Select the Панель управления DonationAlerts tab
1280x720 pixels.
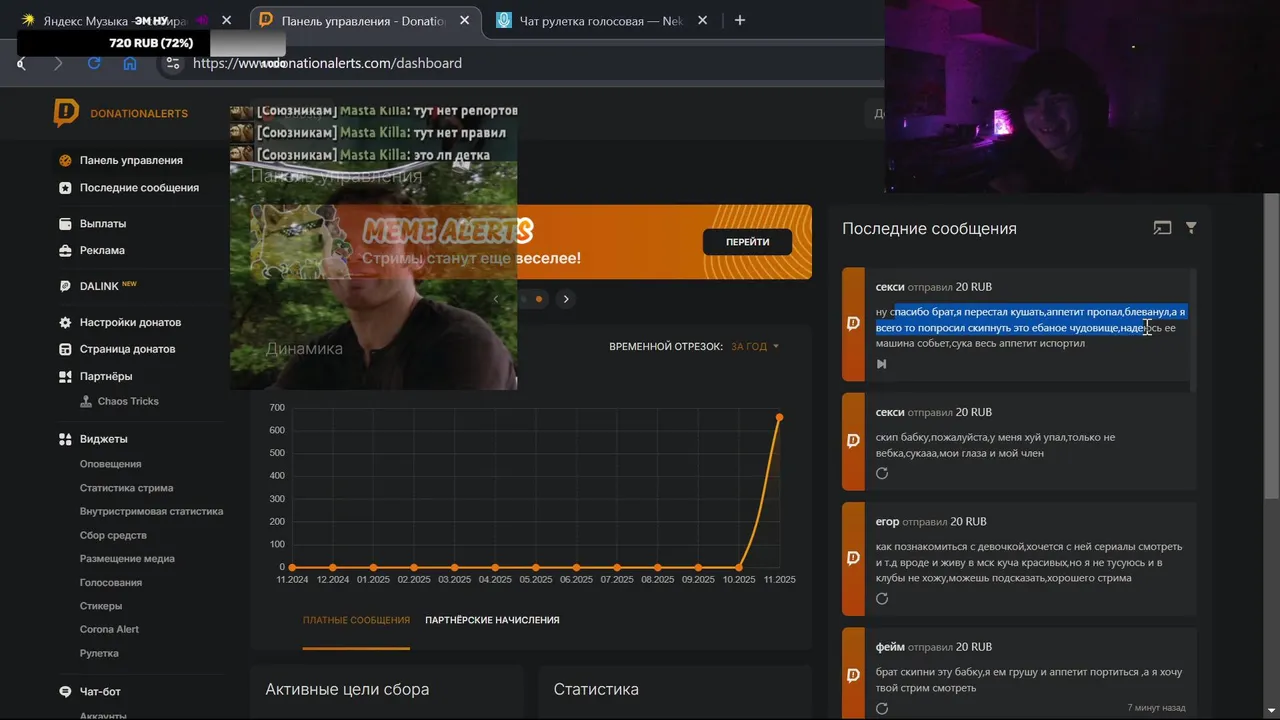(364, 20)
